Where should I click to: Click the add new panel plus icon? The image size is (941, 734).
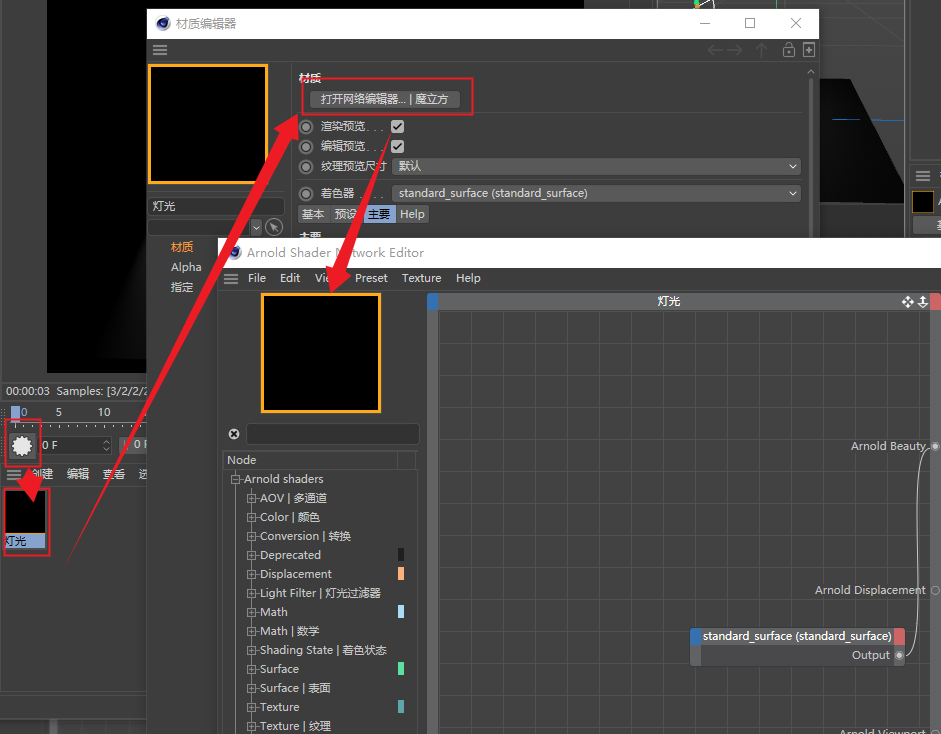coord(809,50)
